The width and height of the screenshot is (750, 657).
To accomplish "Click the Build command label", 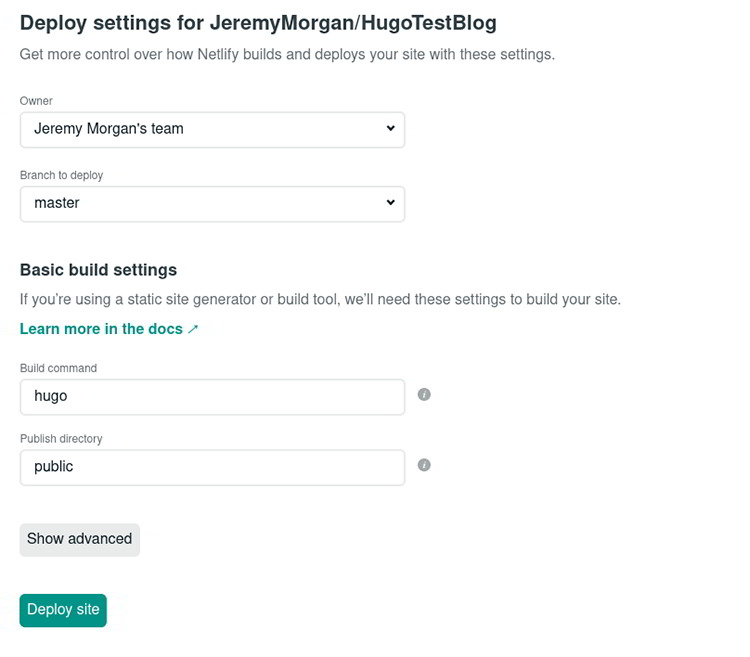I will (58, 368).
